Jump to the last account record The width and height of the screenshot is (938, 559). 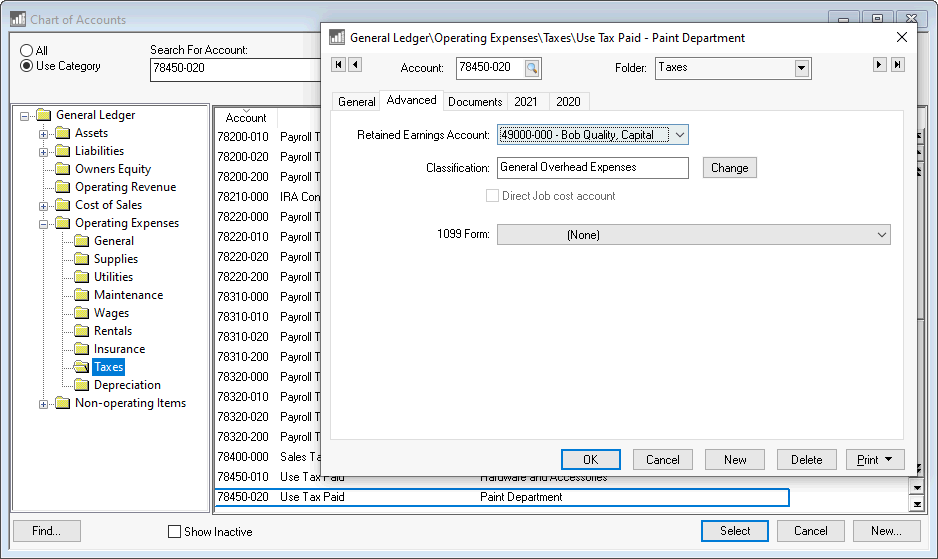[x=897, y=65]
